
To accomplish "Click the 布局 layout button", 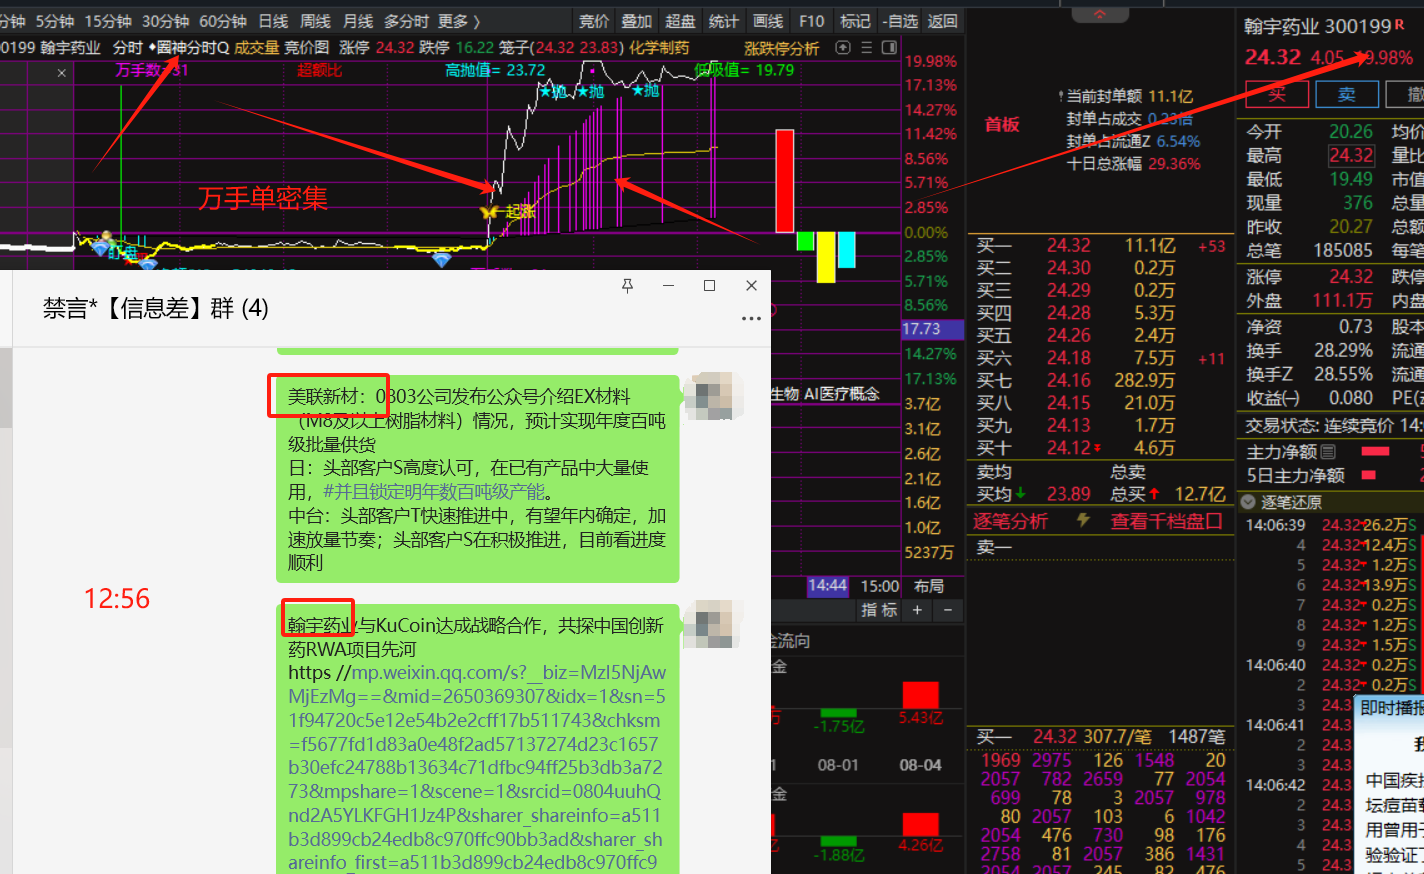I will (929, 586).
